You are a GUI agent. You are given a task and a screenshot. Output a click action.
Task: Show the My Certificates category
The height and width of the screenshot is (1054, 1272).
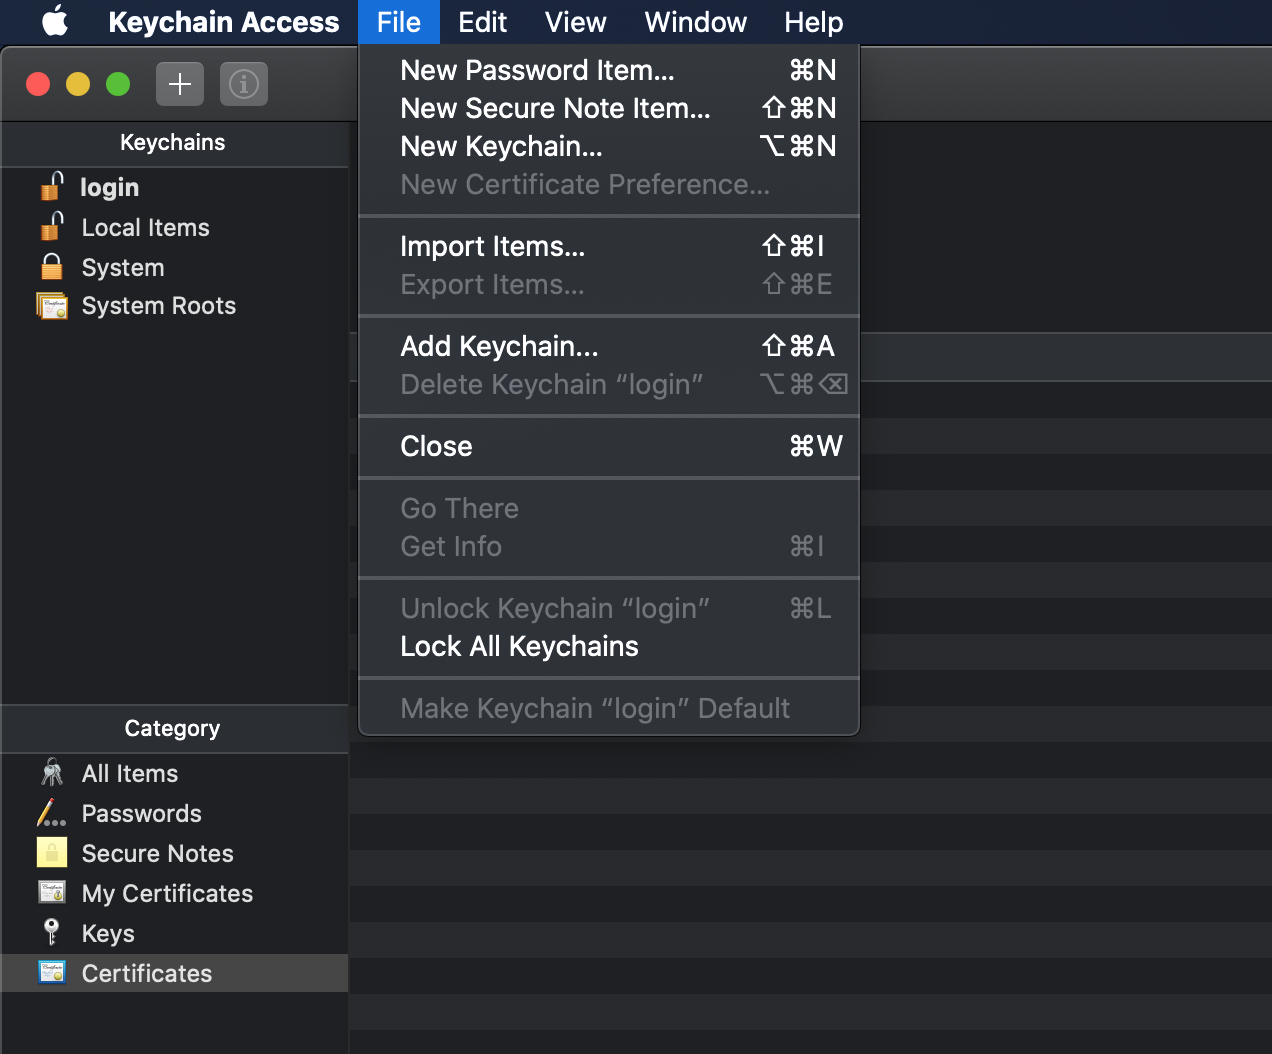[x=175, y=893]
